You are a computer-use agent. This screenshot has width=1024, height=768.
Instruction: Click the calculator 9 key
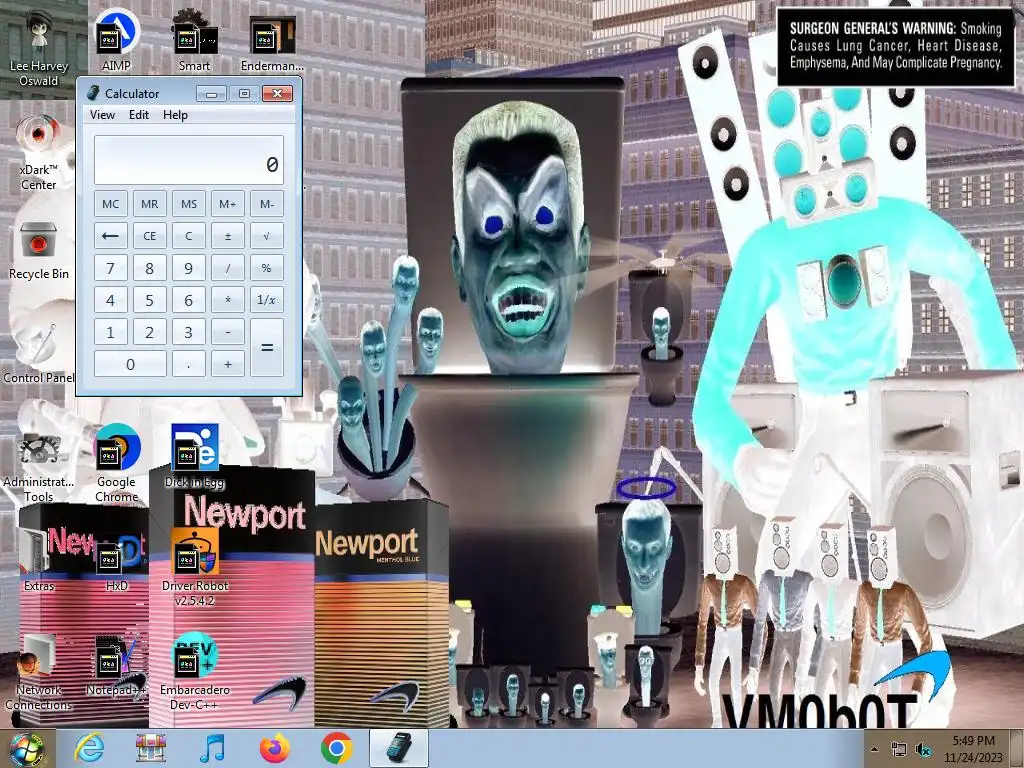tap(189, 268)
